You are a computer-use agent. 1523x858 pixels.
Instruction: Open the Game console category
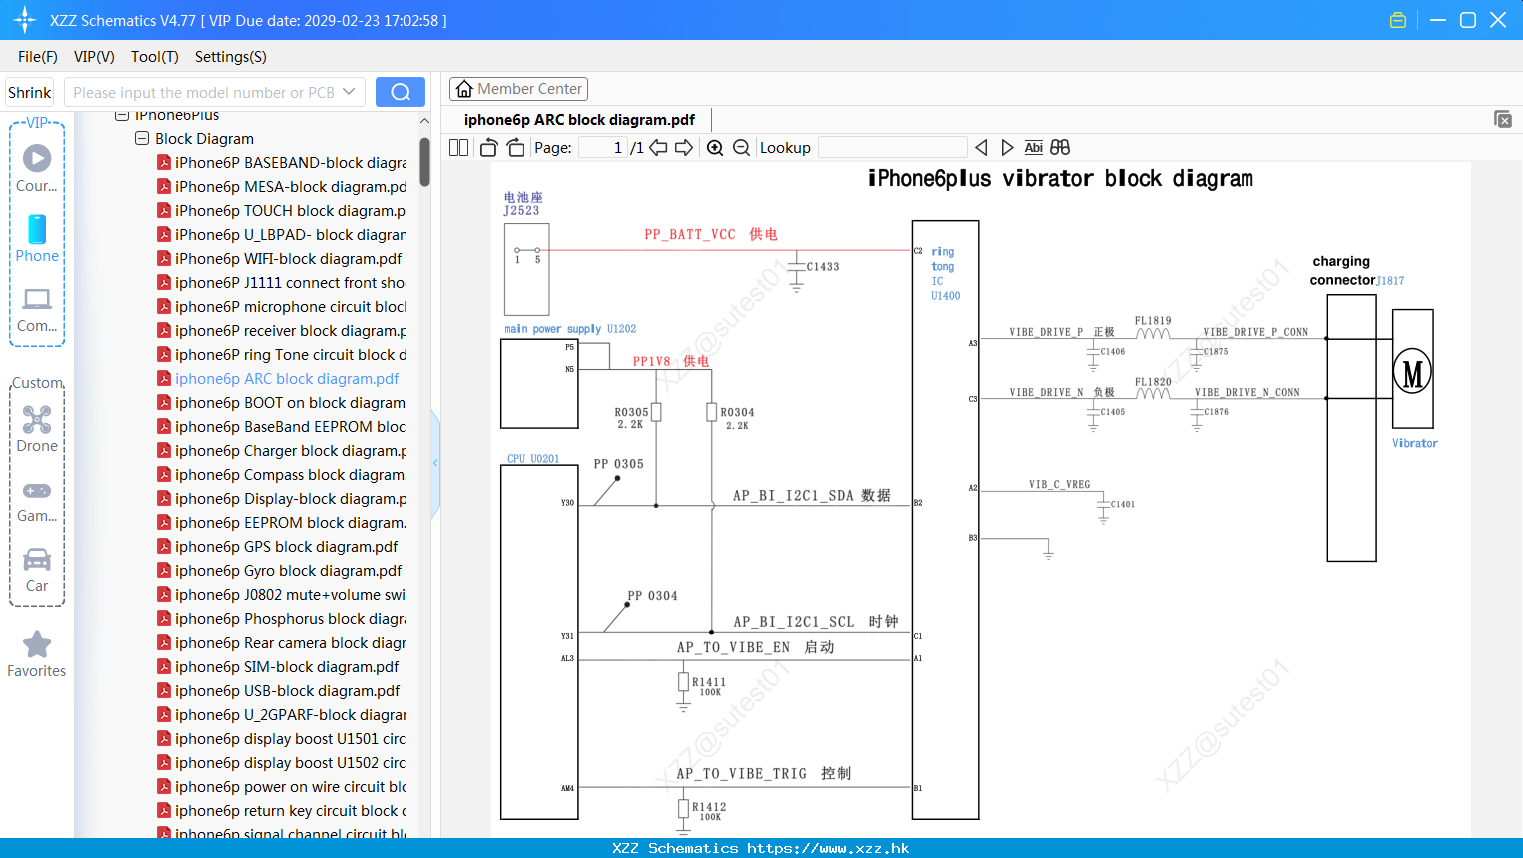(x=37, y=501)
